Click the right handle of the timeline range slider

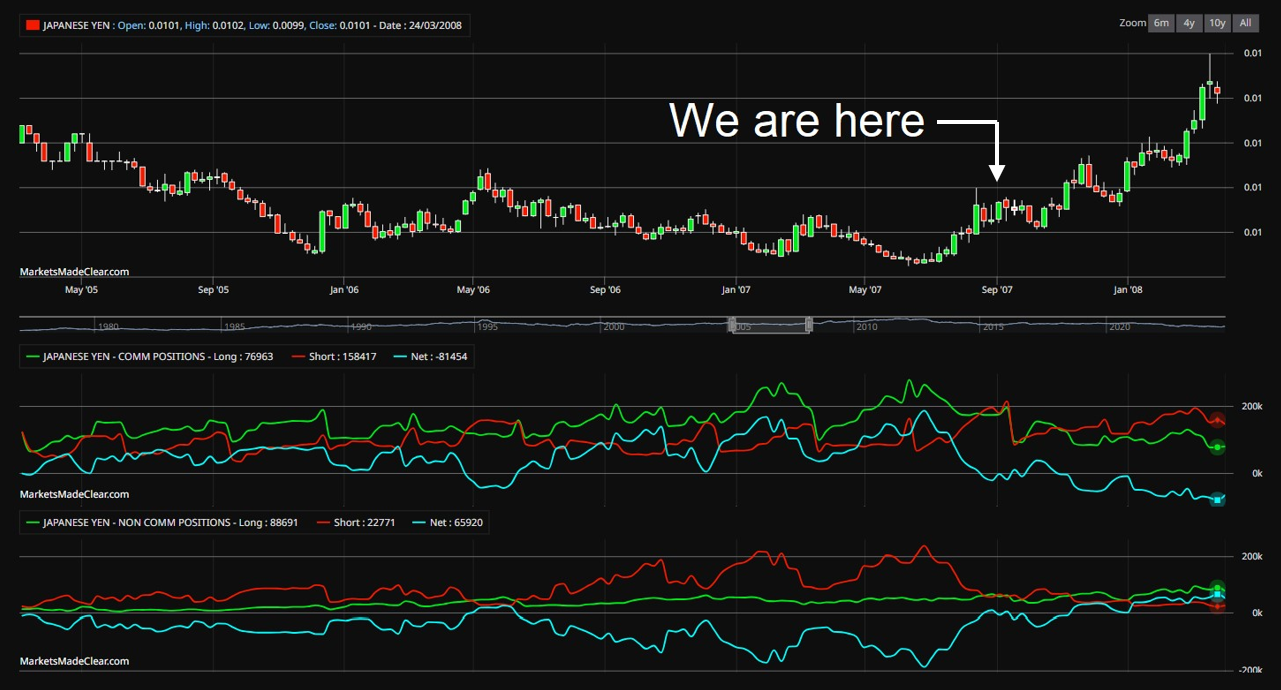point(808,325)
